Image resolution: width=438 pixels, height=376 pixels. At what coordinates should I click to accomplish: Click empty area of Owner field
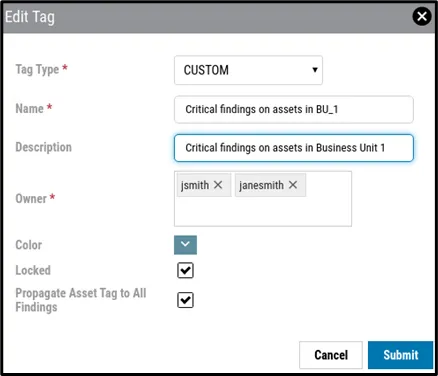point(263,212)
